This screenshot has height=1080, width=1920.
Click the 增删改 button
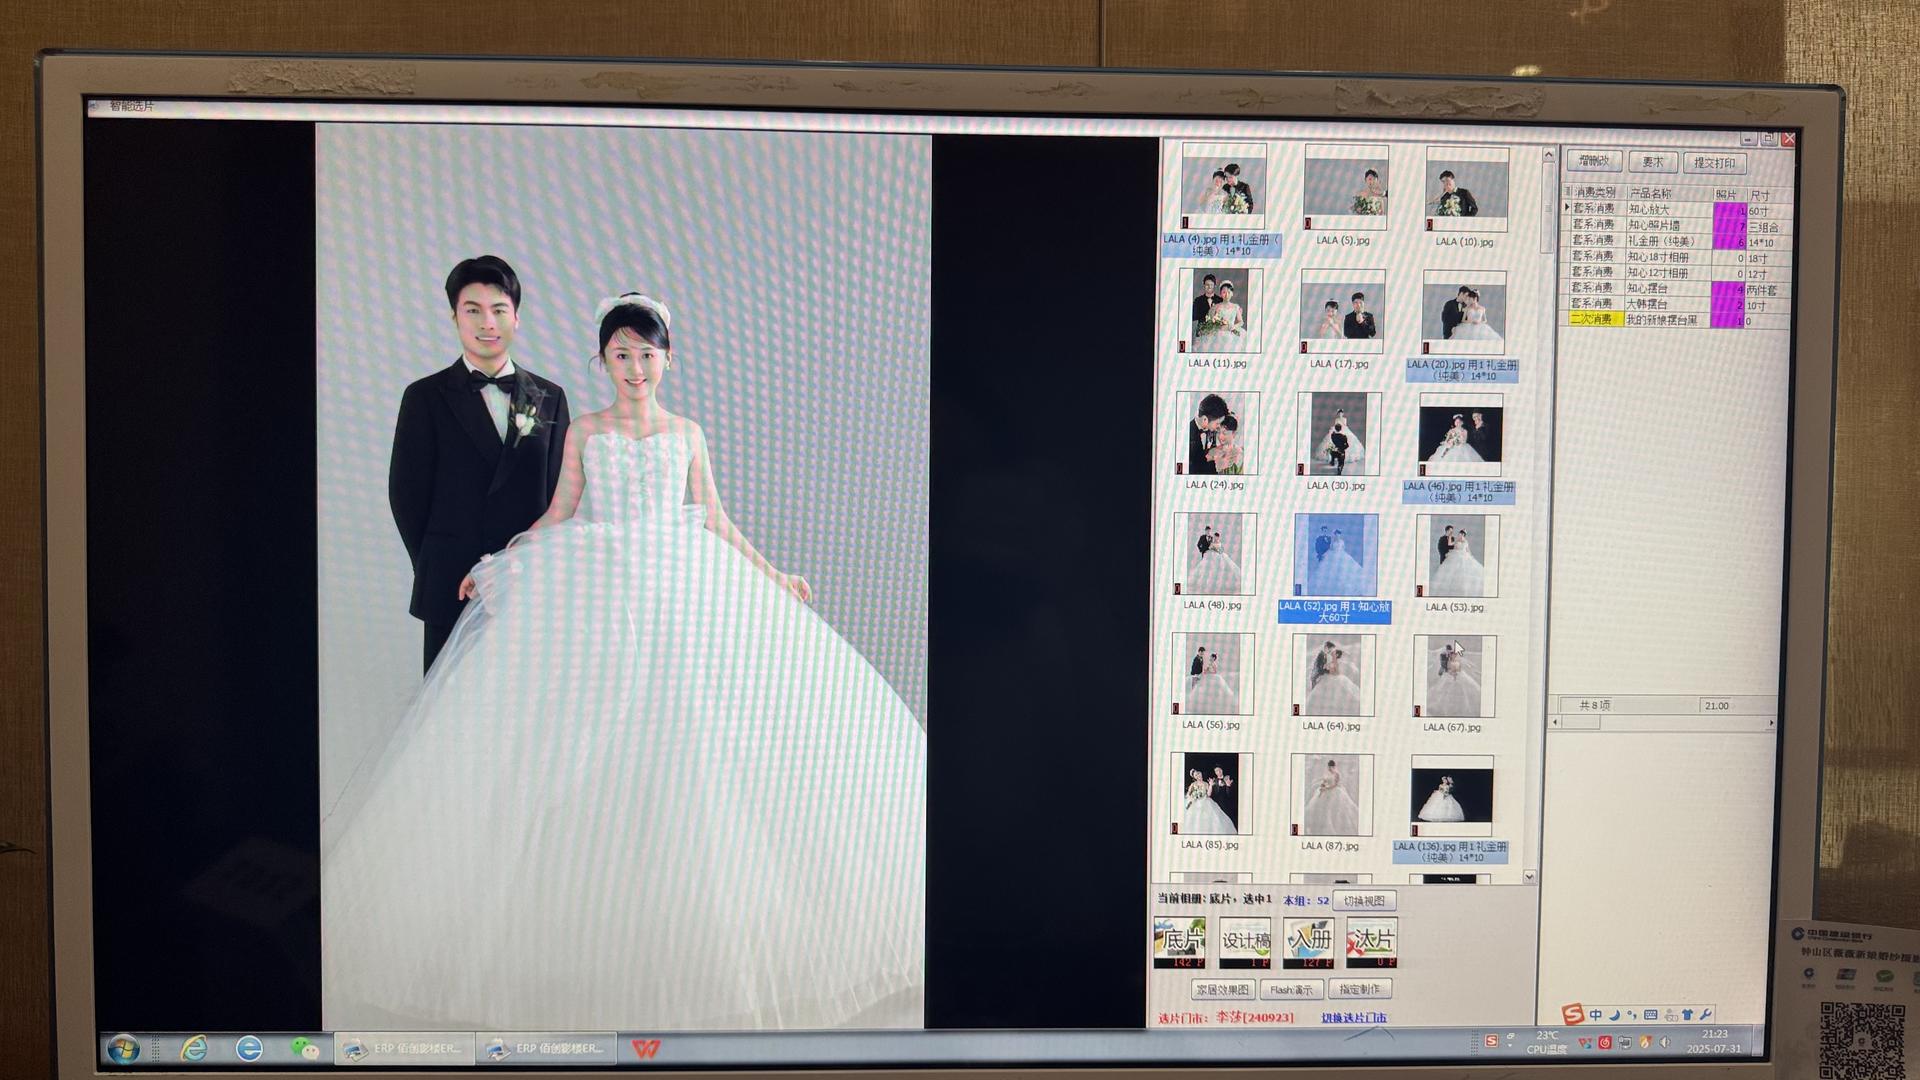[x=1594, y=161]
